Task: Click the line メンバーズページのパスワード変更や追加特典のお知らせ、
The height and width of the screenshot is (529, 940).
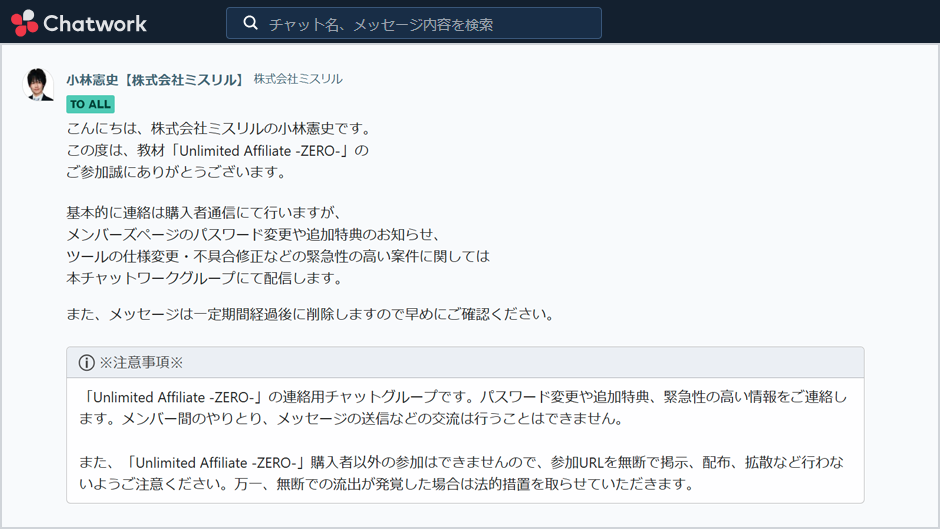Action: [255, 235]
